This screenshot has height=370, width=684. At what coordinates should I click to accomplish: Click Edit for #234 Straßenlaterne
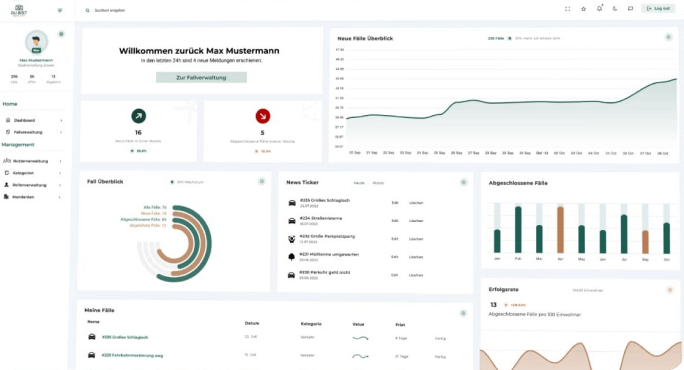pyautogui.click(x=395, y=221)
